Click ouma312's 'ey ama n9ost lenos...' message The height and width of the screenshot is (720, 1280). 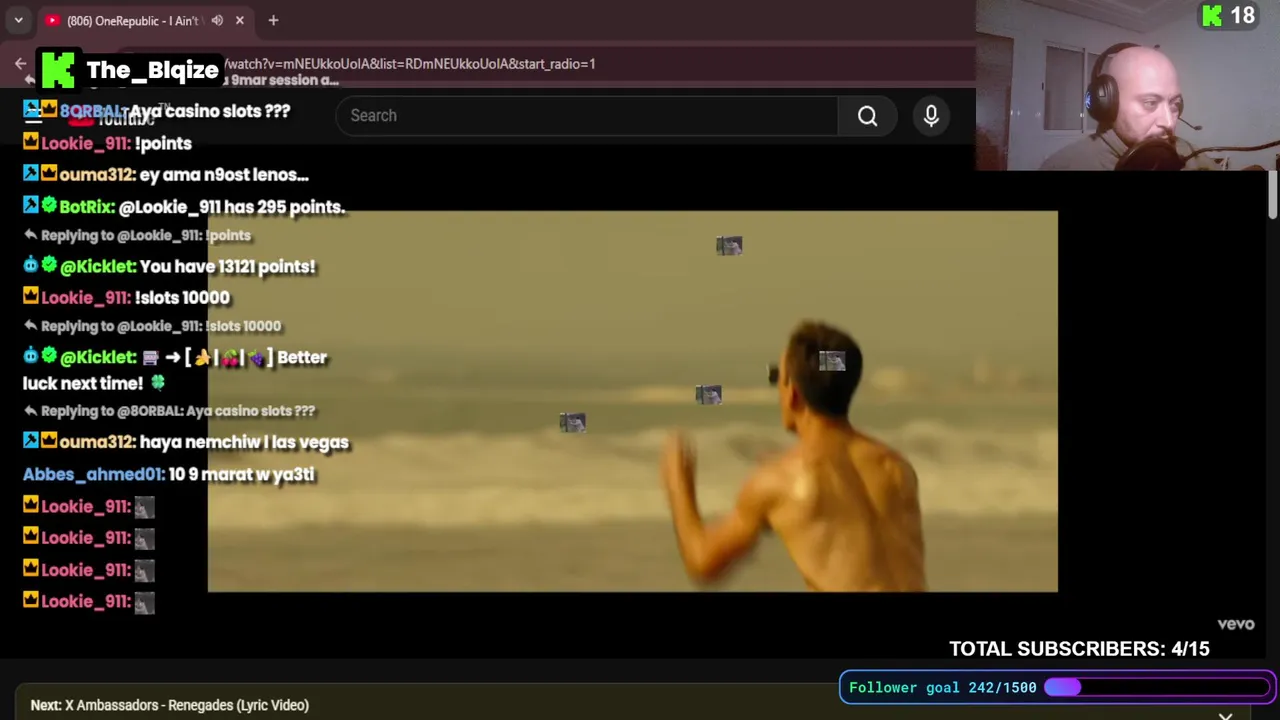coord(224,175)
